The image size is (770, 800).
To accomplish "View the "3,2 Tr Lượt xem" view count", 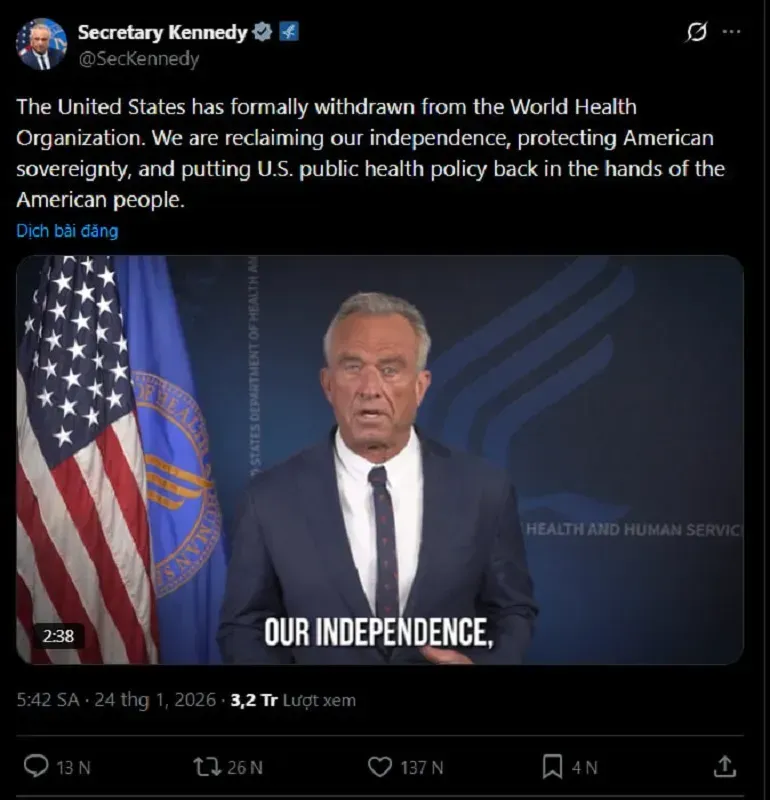I will click(x=293, y=700).
